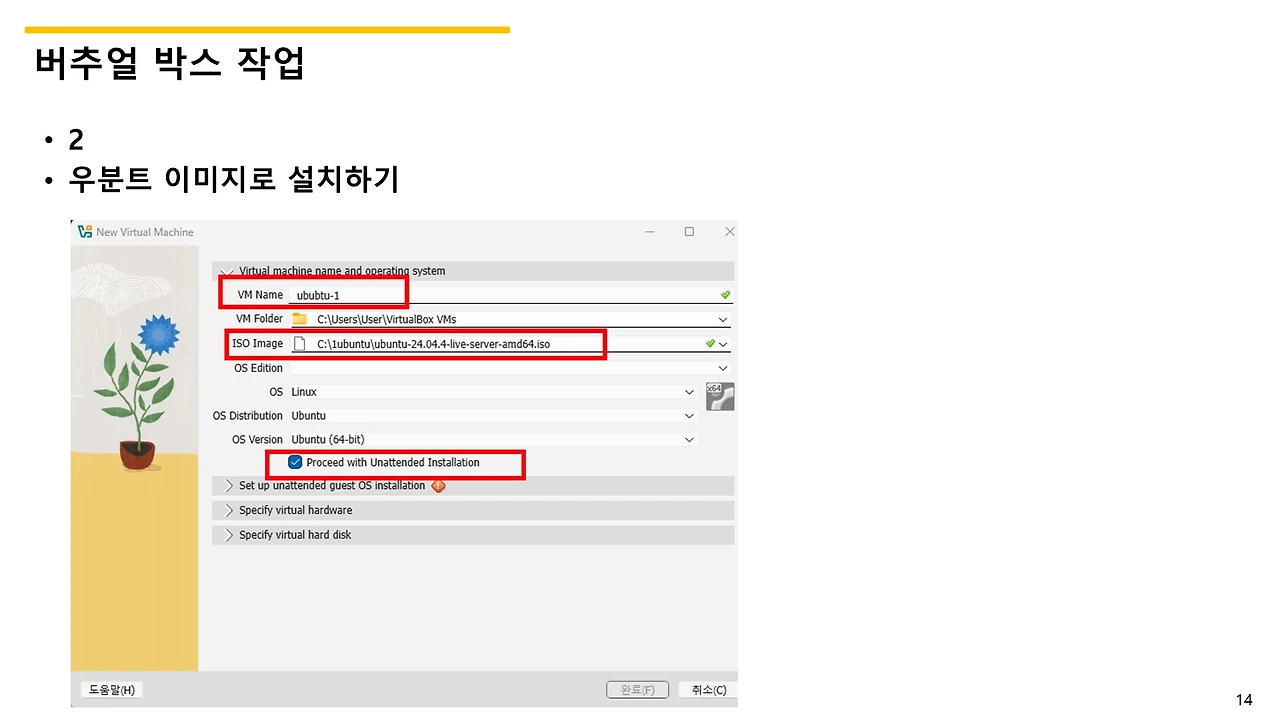Disable Proceed with Unattended Installation
Viewport: 1280px width, 720px height.
pyautogui.click(x=295, y=462)
